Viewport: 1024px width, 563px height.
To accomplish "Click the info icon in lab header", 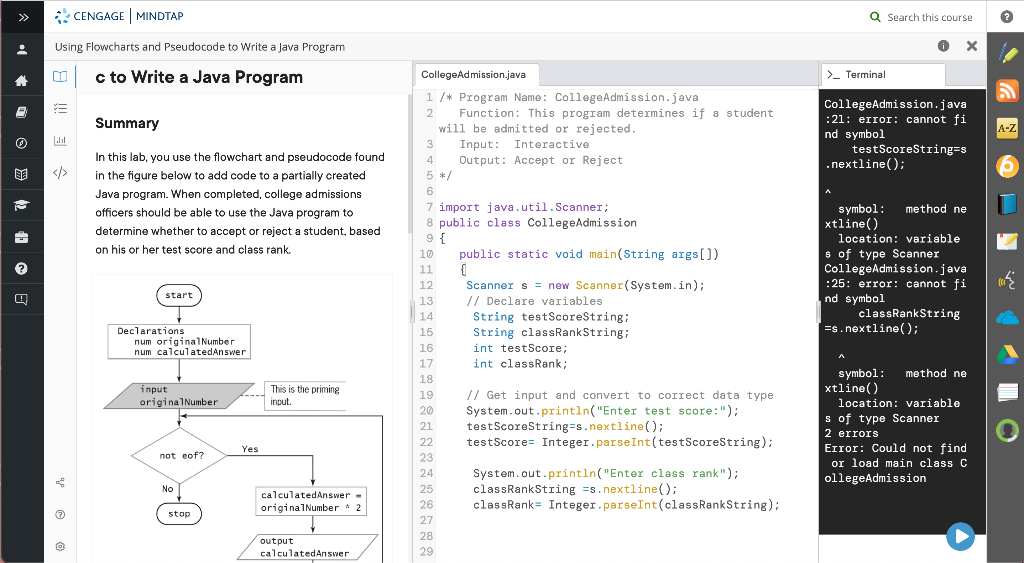I will click(943, 46).
